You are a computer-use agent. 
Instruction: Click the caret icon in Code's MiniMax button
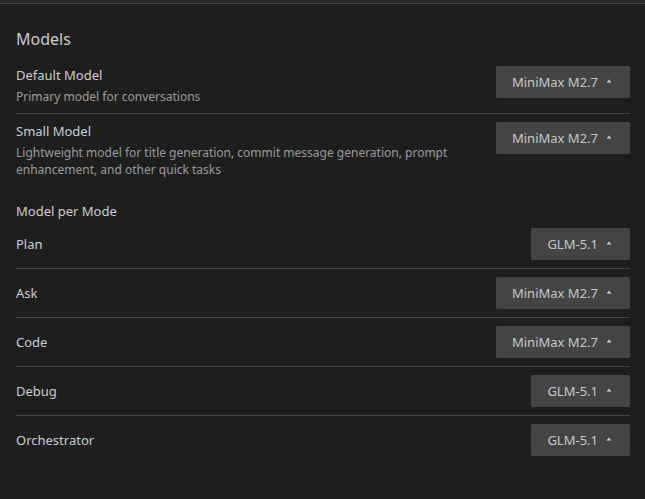click(609, 342)
